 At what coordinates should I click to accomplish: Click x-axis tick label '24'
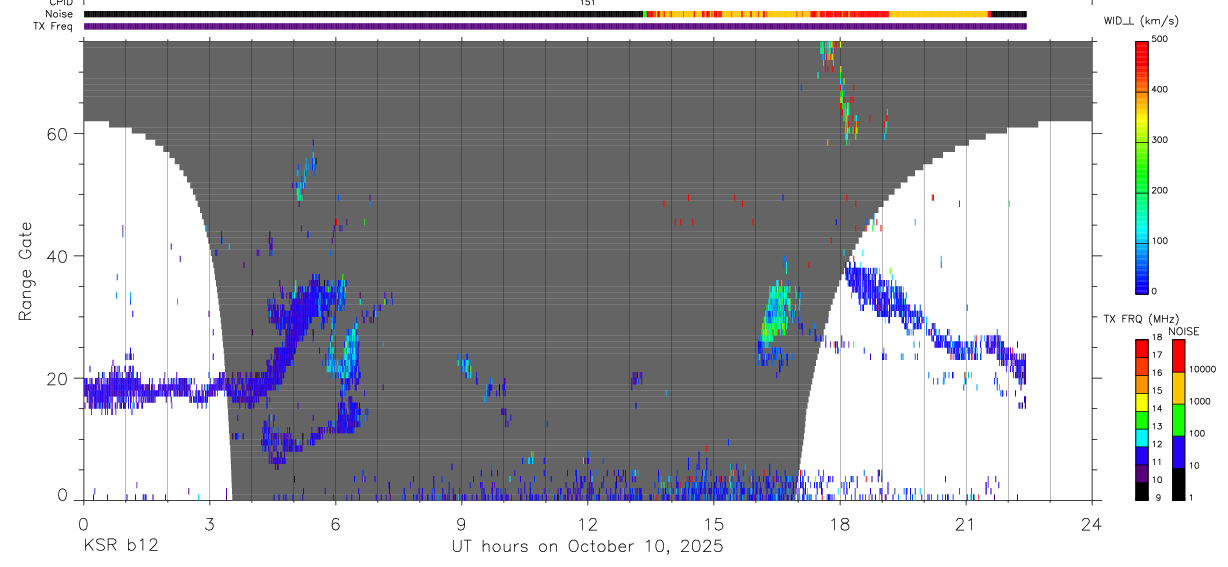(x=1091, y=522)
